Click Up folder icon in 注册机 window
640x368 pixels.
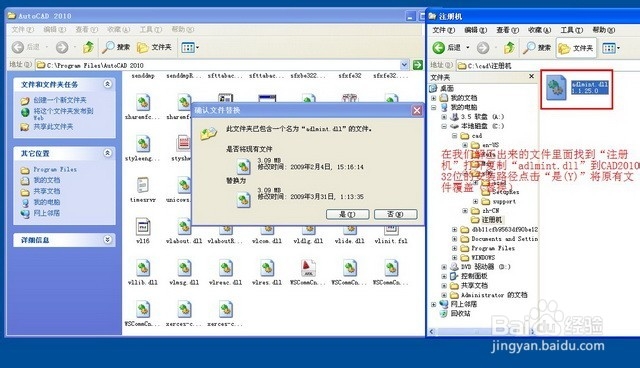coord(509,48)
